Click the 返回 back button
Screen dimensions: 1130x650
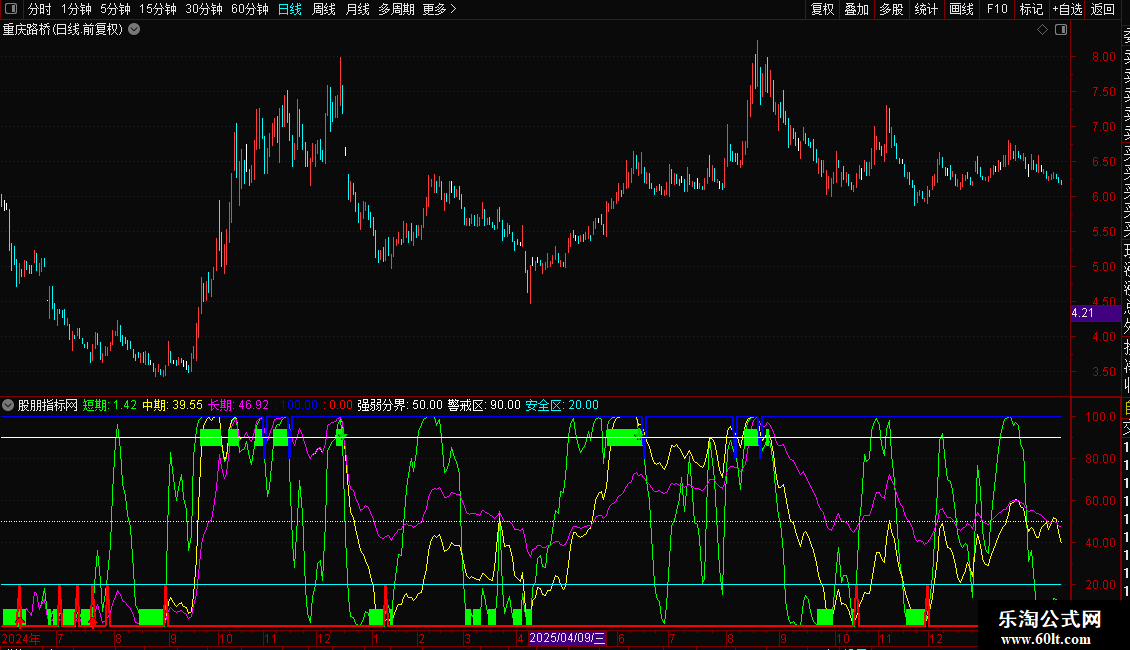point(1103,9)
